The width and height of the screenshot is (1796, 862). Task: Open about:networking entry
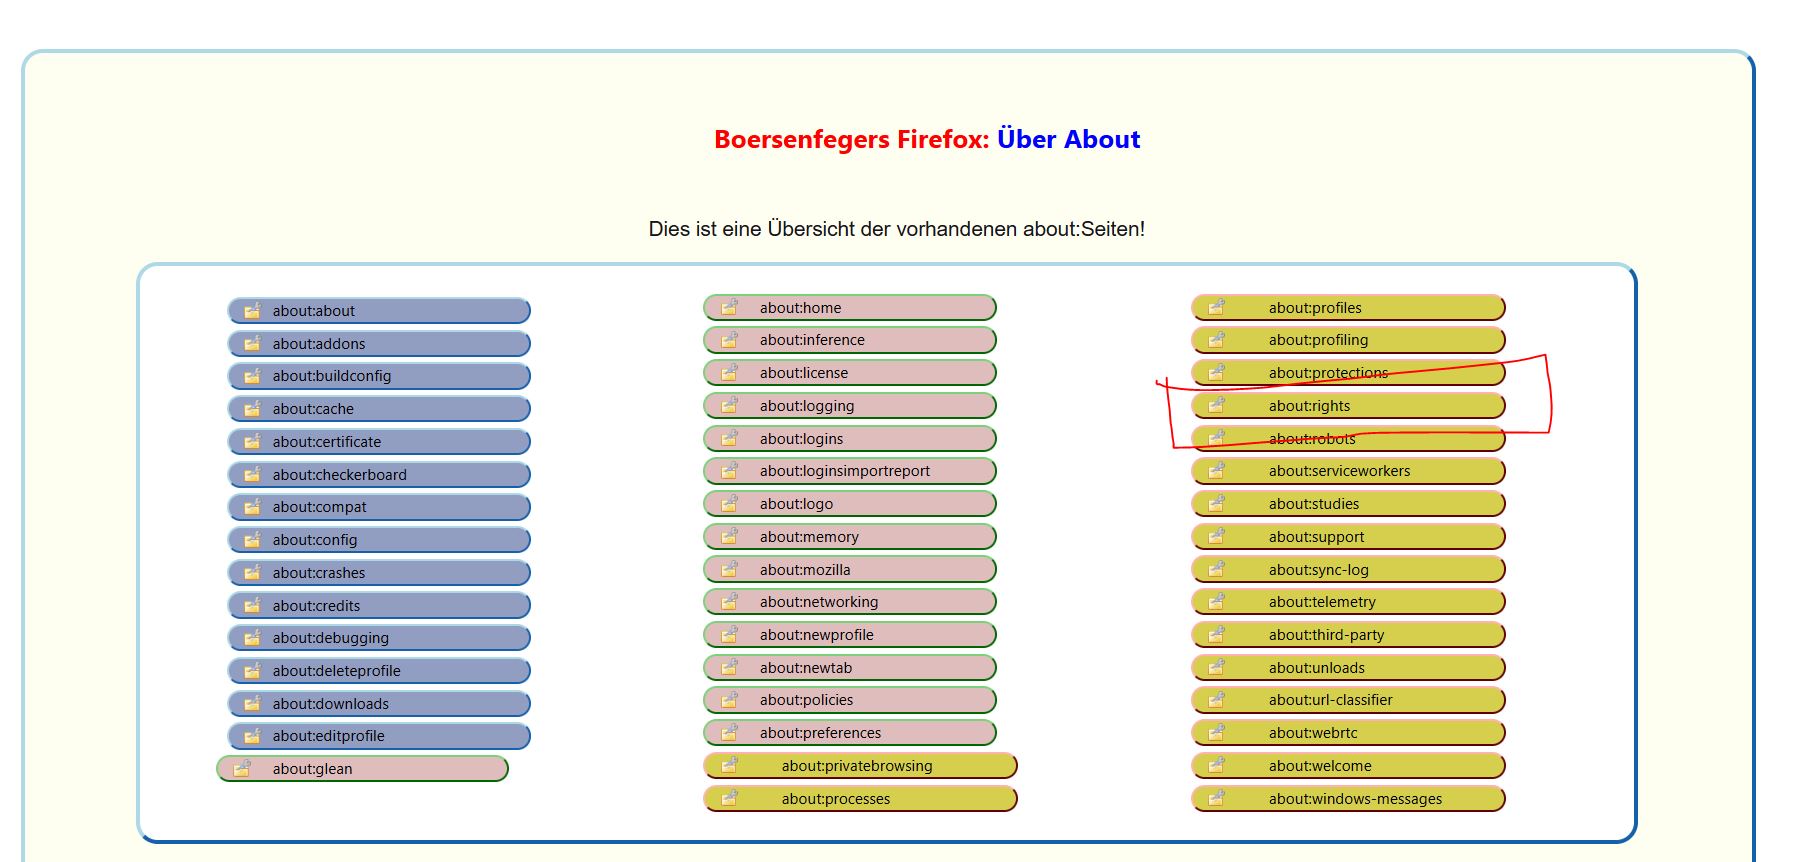(x=850, y=602)
